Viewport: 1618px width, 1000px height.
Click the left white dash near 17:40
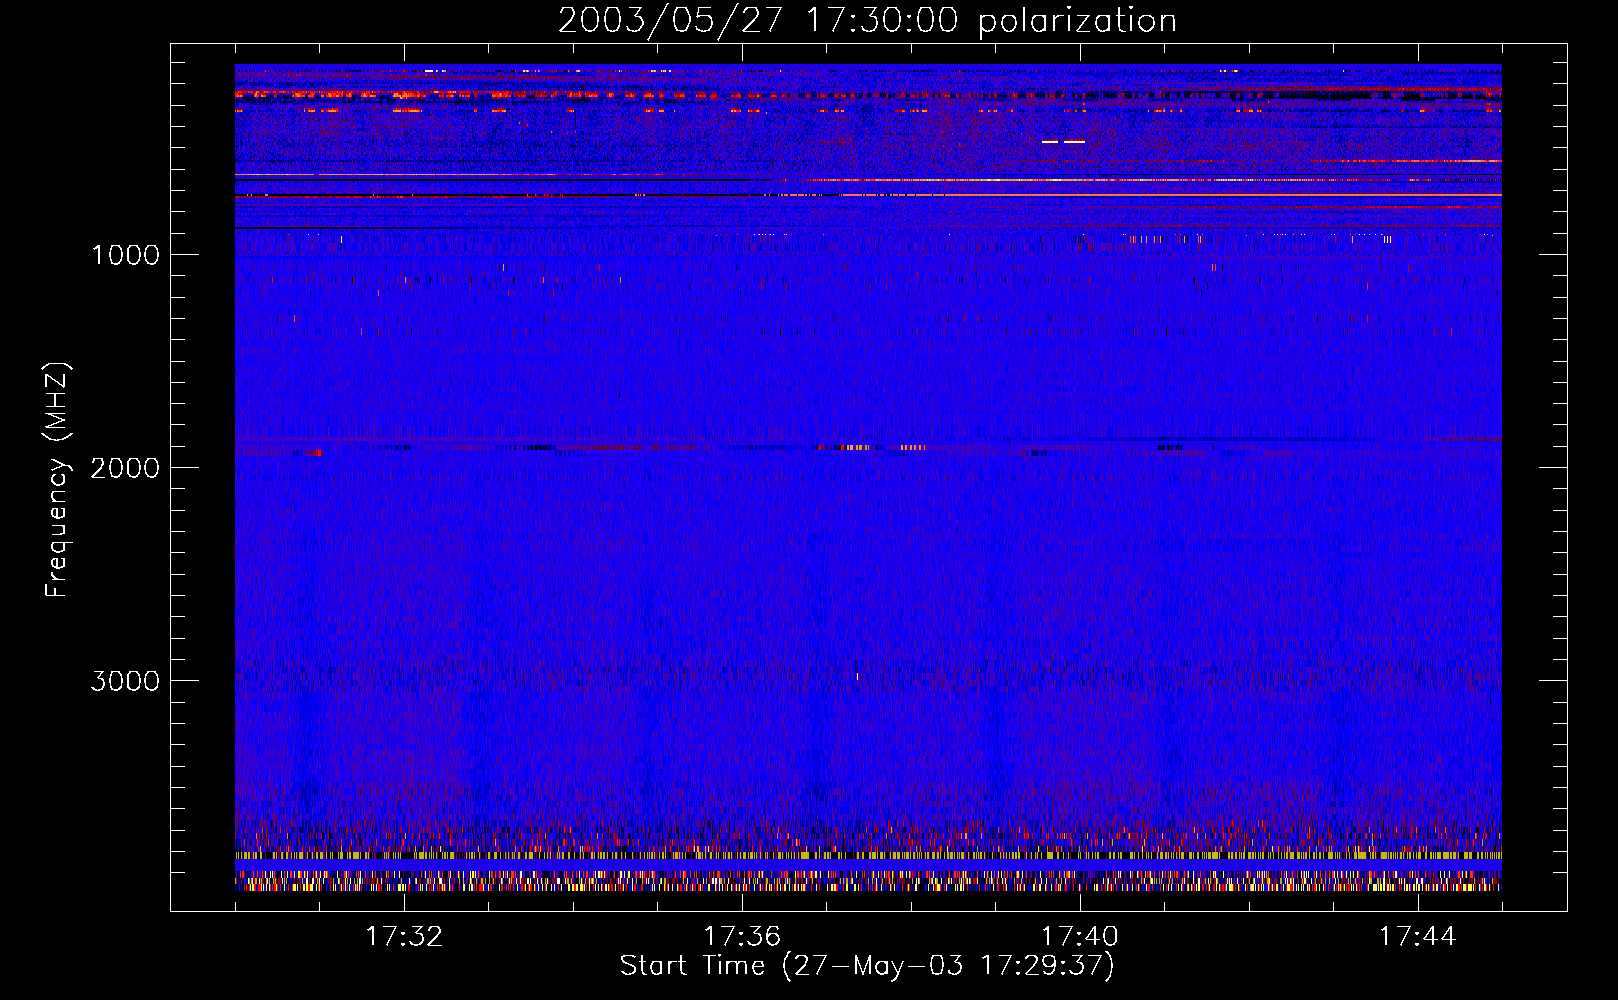(1050, 142)
